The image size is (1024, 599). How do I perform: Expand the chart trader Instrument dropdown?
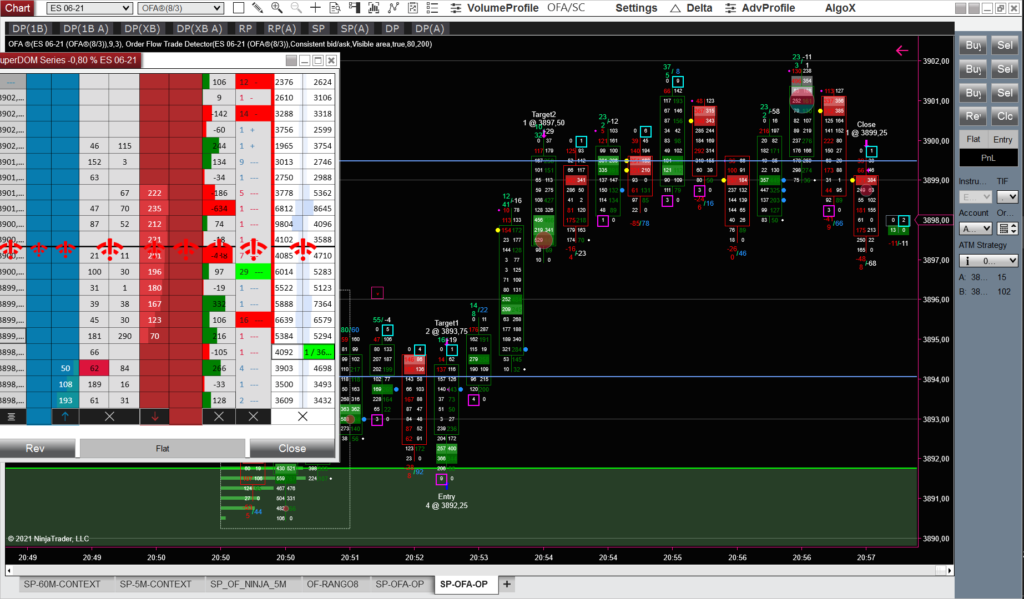click(976, 196)
